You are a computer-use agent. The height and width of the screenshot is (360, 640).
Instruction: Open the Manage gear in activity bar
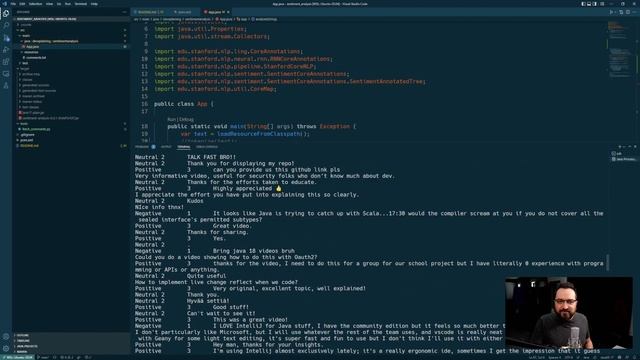pyautogui.click(x=6, y=349)
